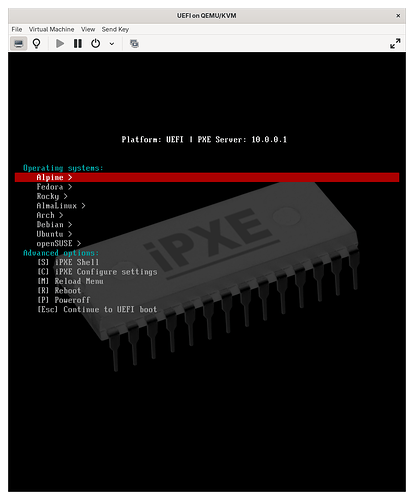Select the Debian submenu entry
The width and height of the screenshot is (413, 500).
[x=54, y=225]
